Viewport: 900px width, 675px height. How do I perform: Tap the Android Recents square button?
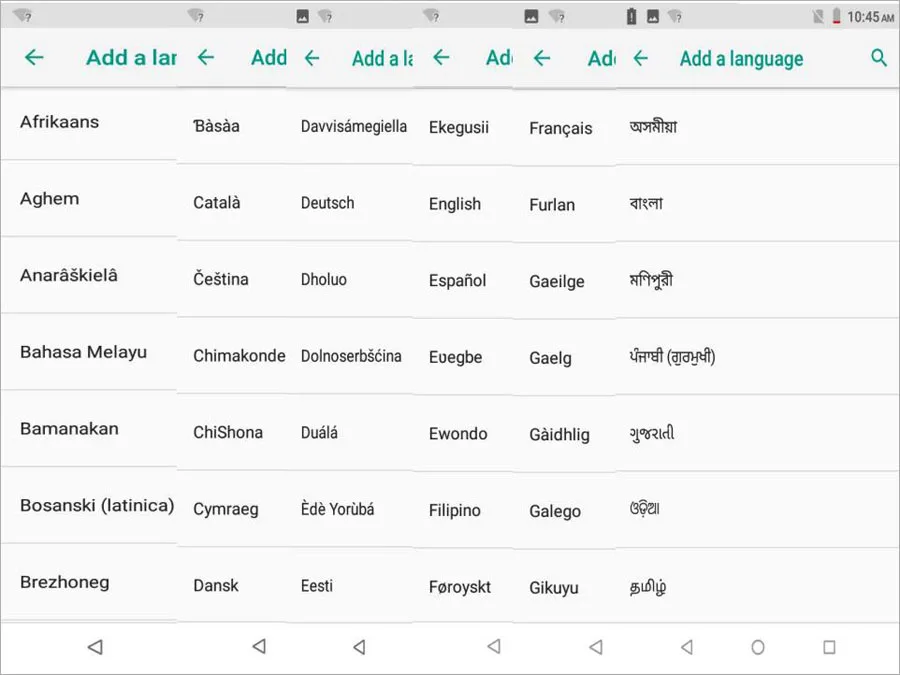pos(829,647)
